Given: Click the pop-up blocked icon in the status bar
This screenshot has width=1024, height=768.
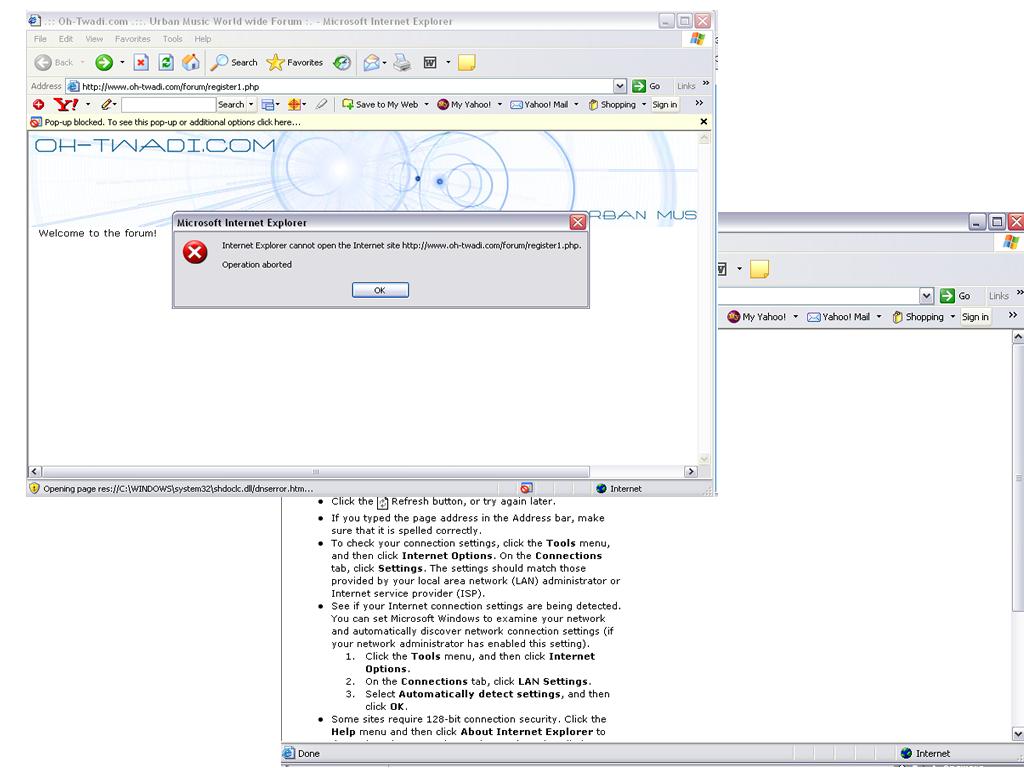Looking at the screenshot, I should (526, 488).
